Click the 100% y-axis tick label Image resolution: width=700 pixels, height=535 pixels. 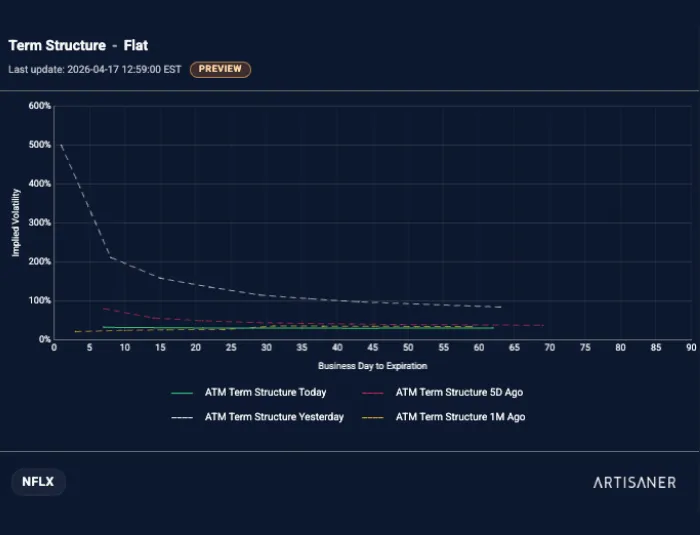(40, 301)
